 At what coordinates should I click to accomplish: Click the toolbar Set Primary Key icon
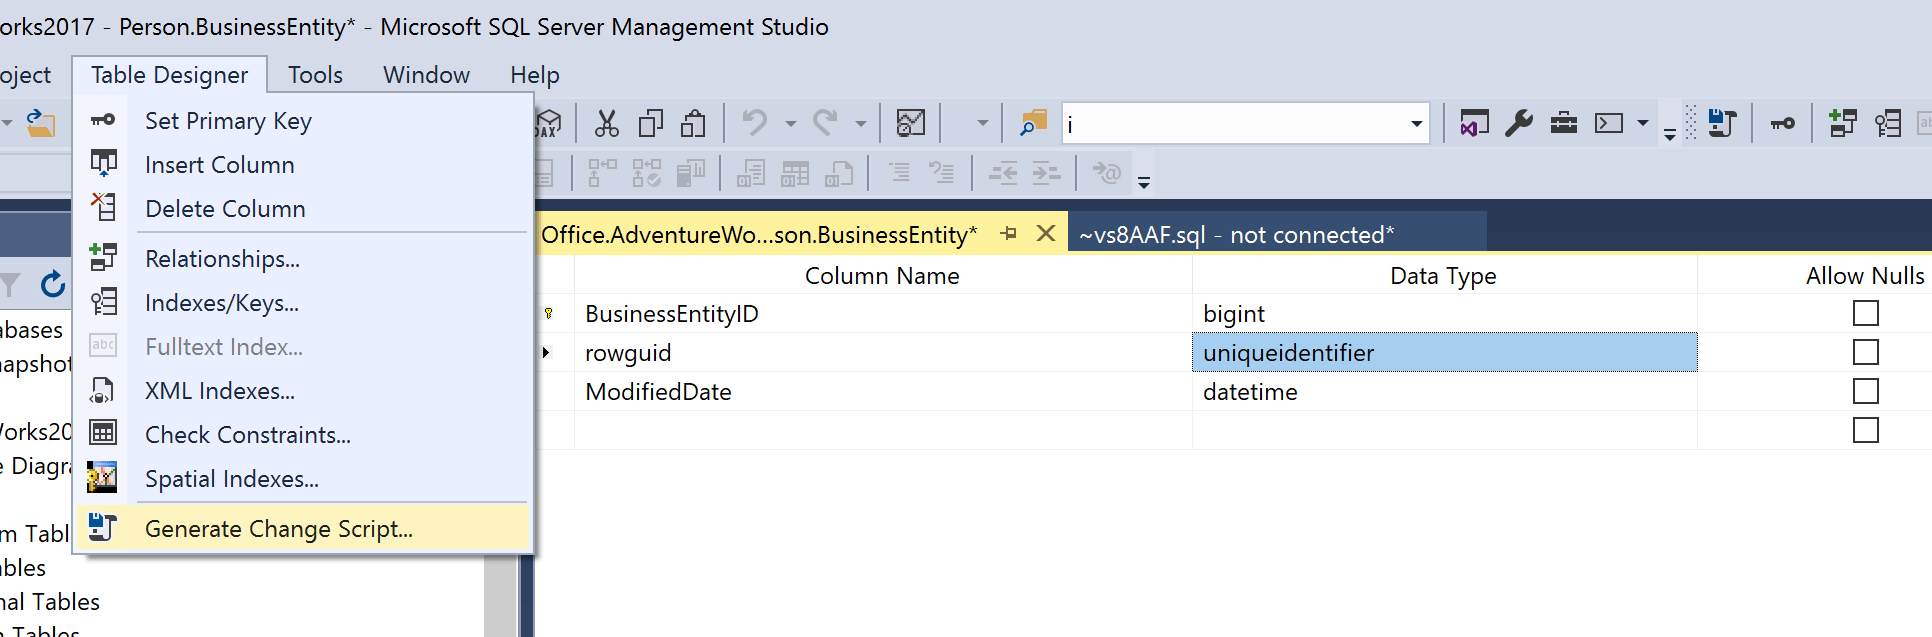pyautogui.click(x=1783, y=123)
